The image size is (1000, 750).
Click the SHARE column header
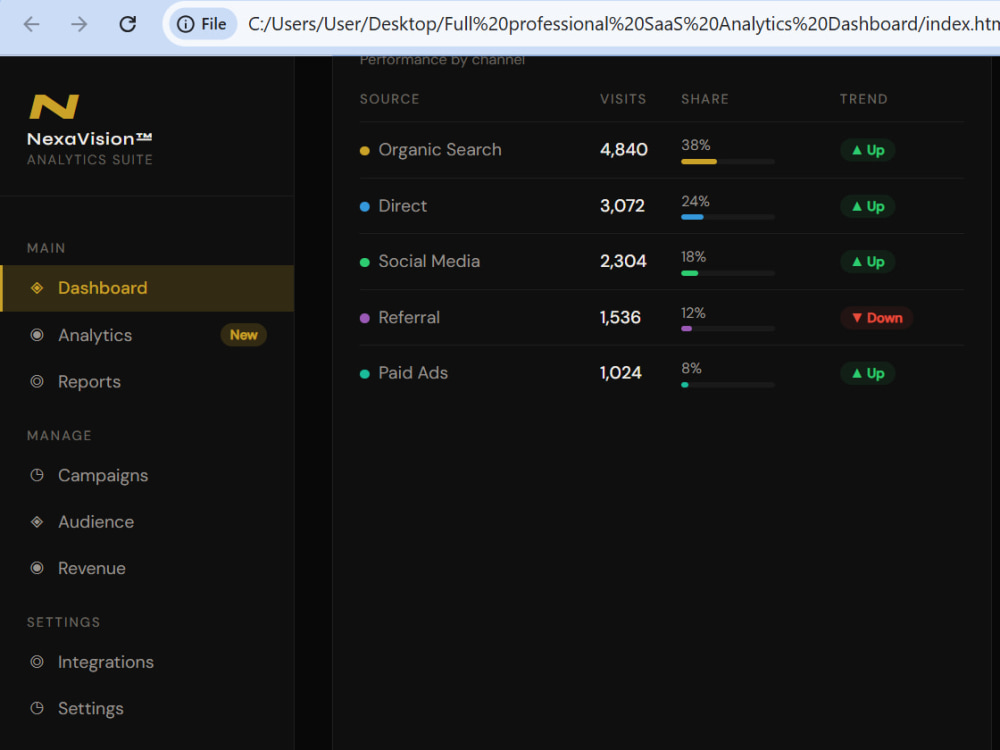point(705,99)
